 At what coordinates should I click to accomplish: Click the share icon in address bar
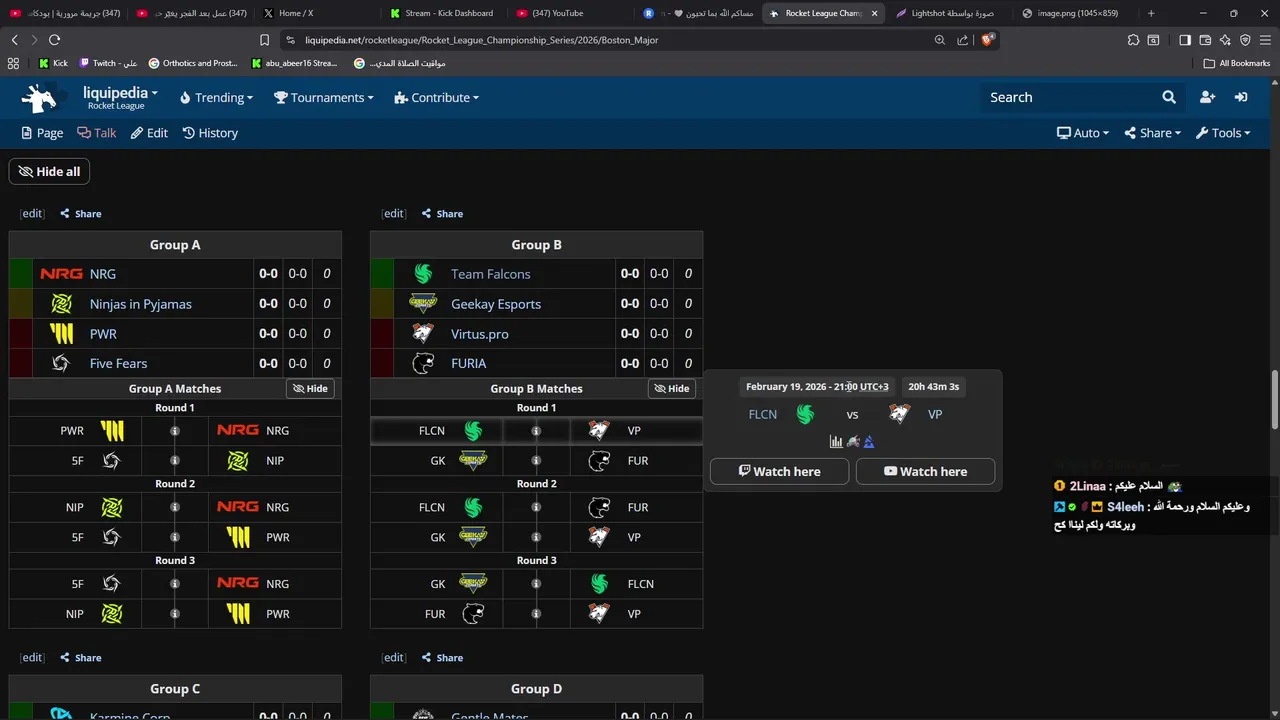[962, 40]
